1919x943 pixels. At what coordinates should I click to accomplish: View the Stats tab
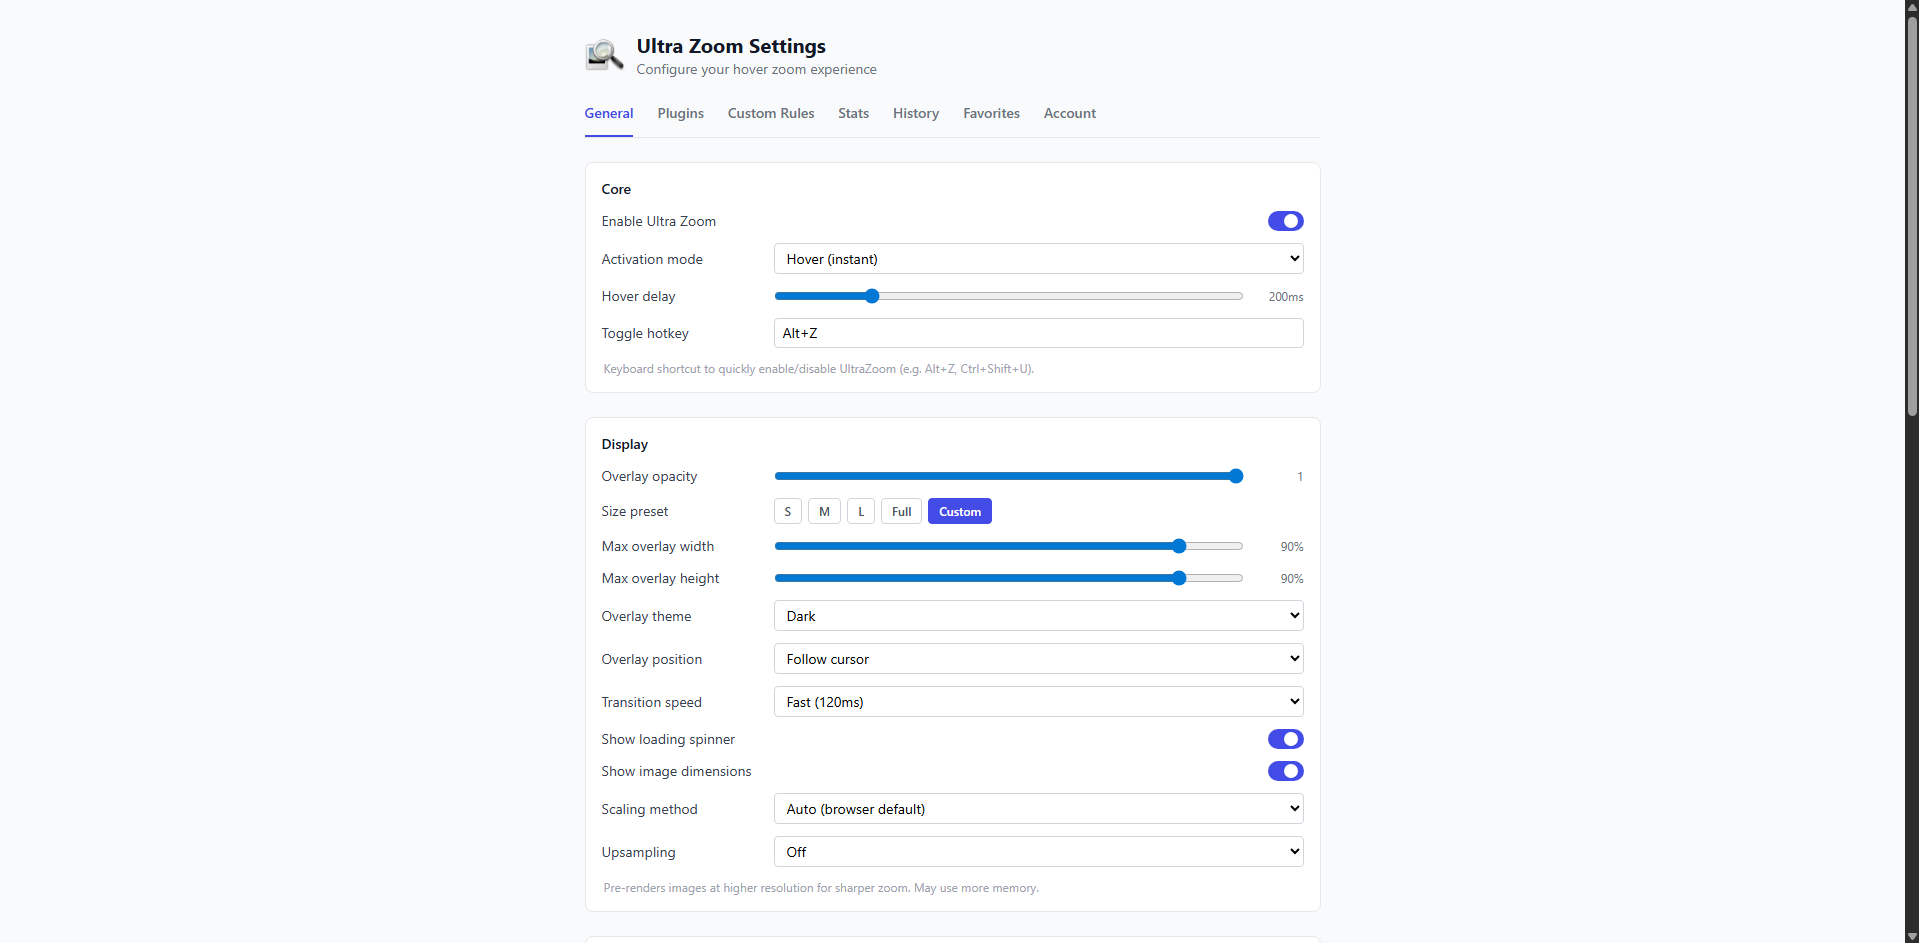tap(852, 113)
